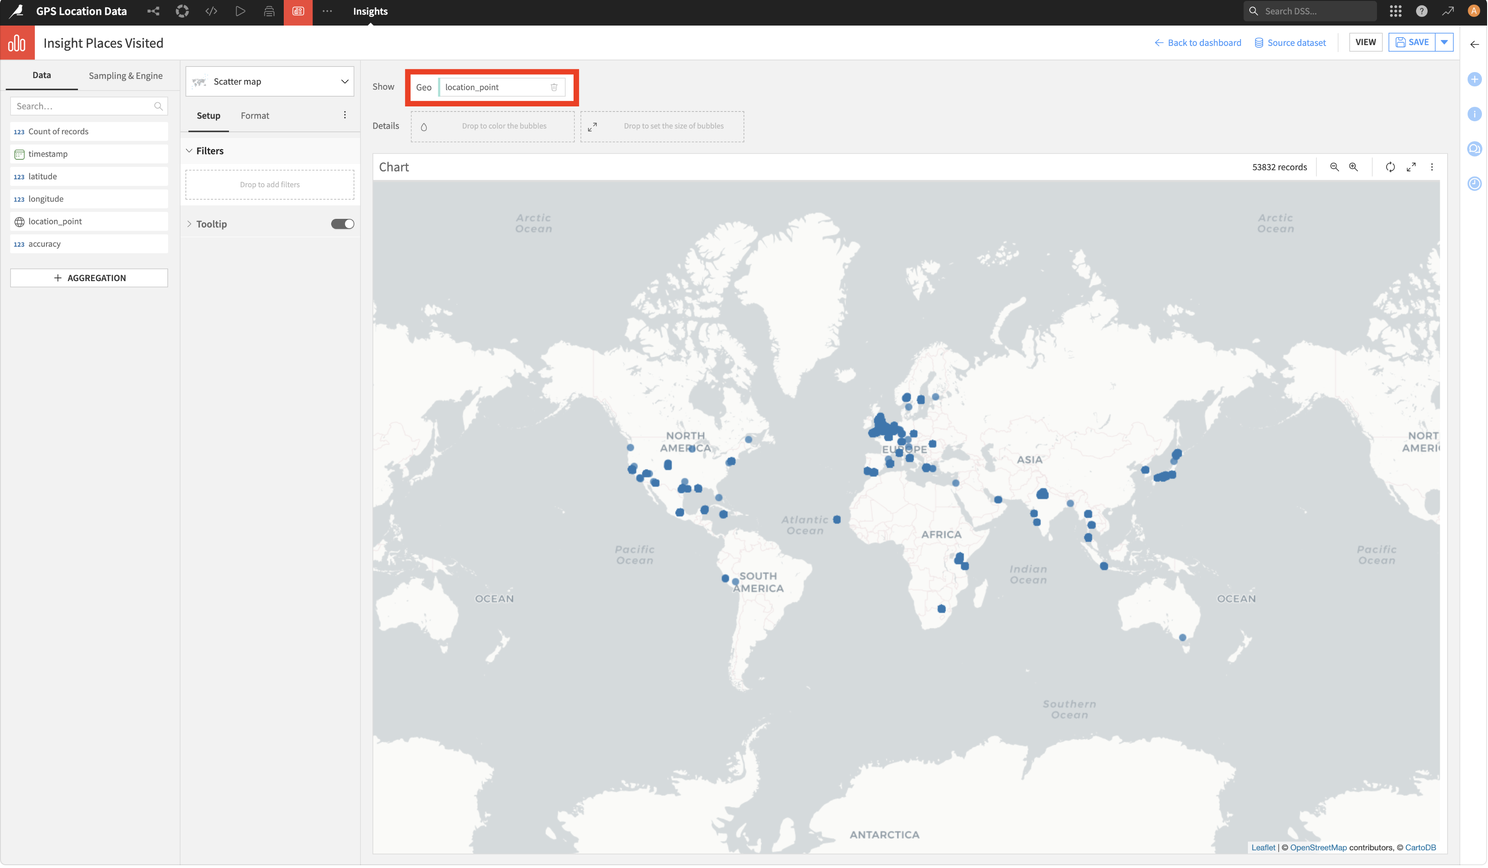Zoom in the chart map

(x=1353, y=167)
